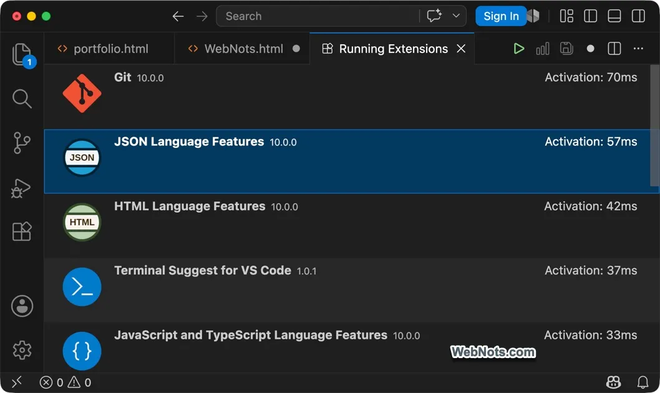660x393 pixels.
Task: Open the editor More Actions ellipsis
Action: coord(638,49)
